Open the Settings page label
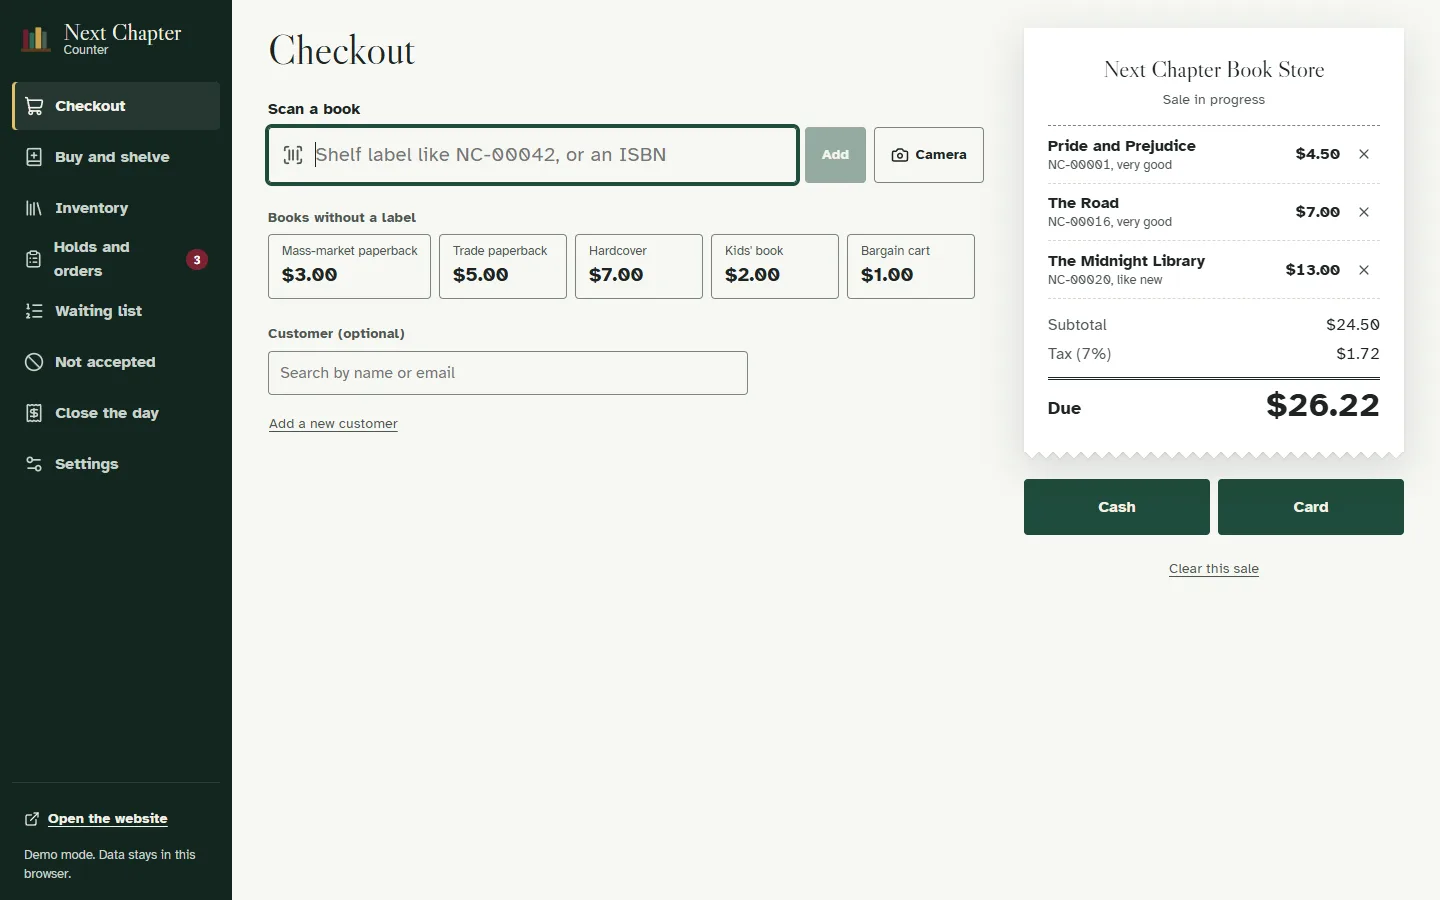Screen dimensions: 1440x900 click(x=87, y=464)
